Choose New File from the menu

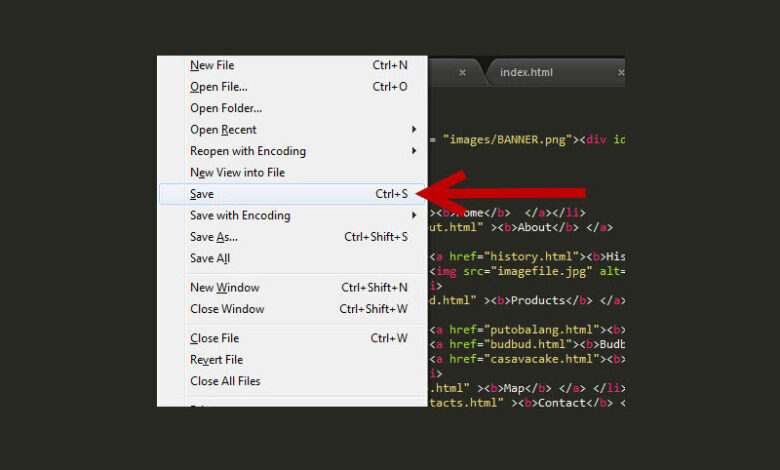coord(212,65)
